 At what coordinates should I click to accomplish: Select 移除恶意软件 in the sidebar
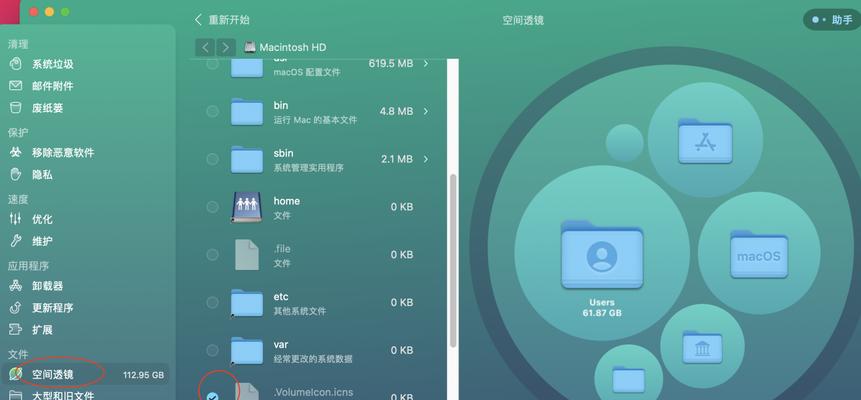coord(63,153)
